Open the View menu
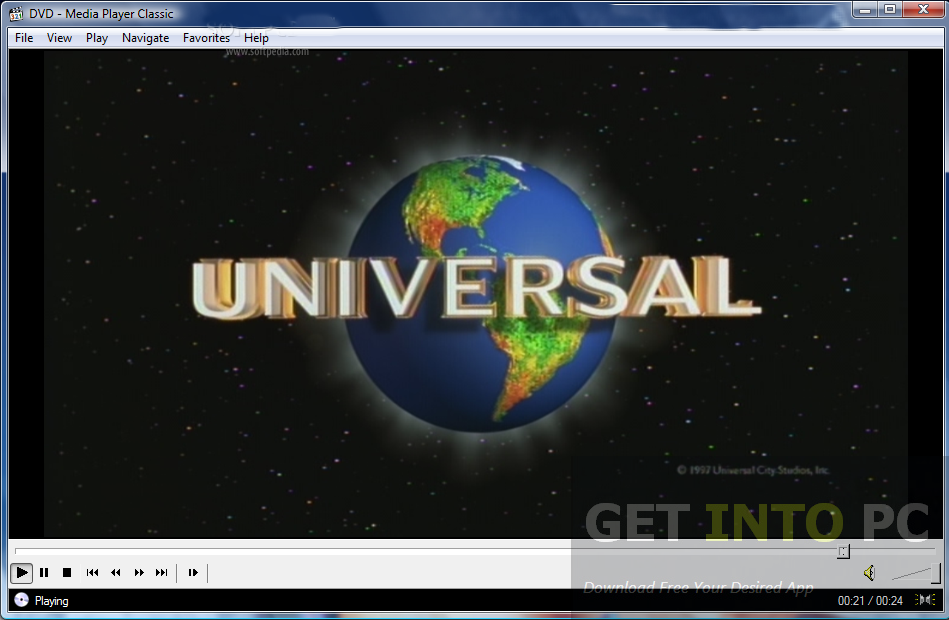The height and width of the screenshot is (620, 949). pos(59,38)
